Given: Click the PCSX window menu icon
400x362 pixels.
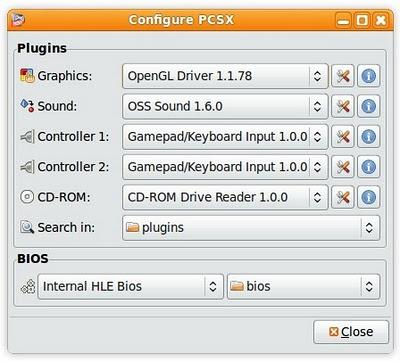Looking at the screenshot, I should click(18, 20).
